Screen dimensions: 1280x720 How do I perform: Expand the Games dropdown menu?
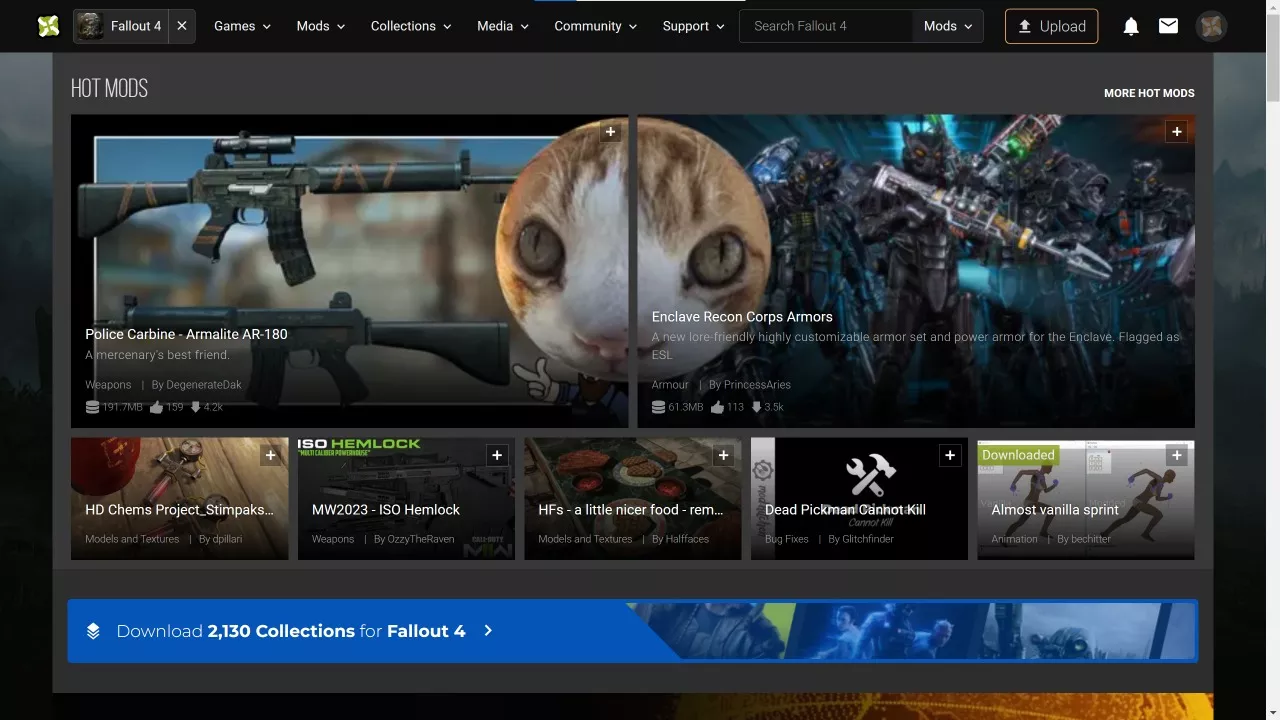click(242, 26)
